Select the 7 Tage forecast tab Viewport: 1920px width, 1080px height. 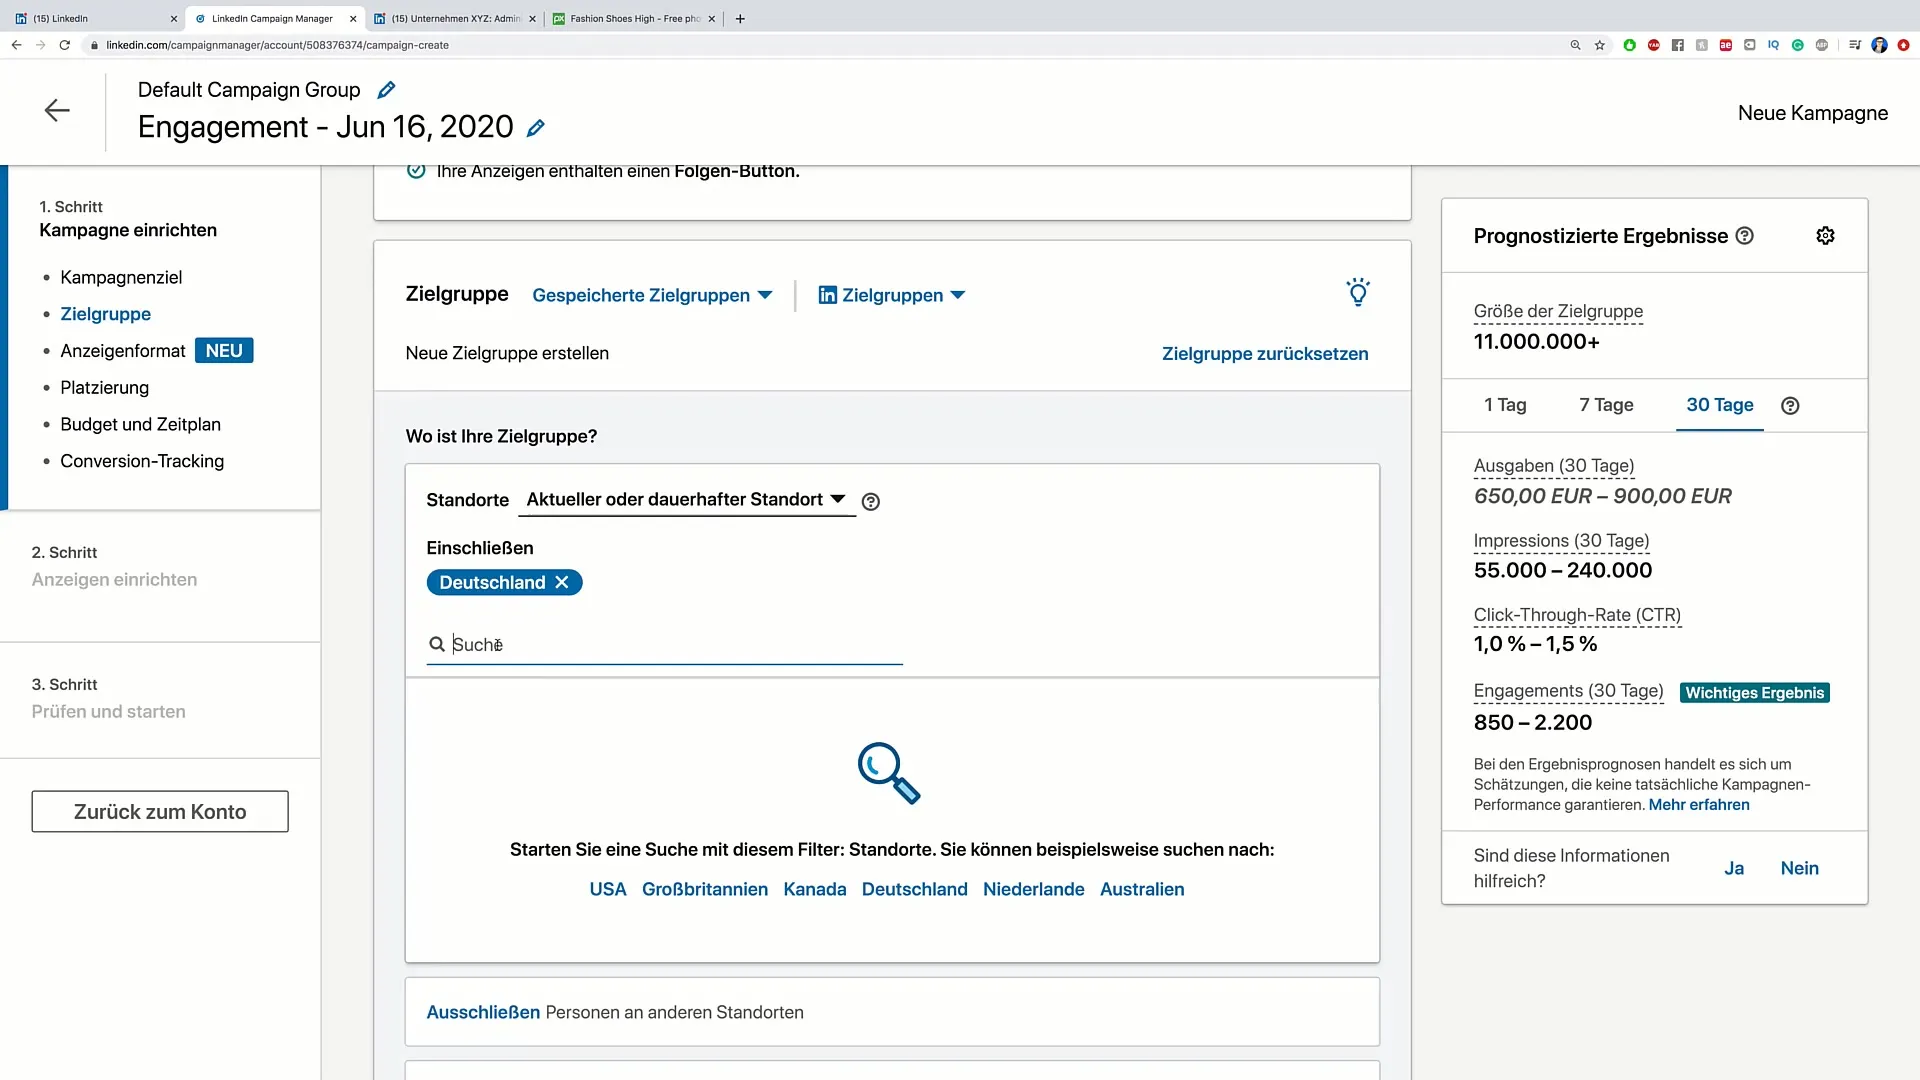(1606, 405)
